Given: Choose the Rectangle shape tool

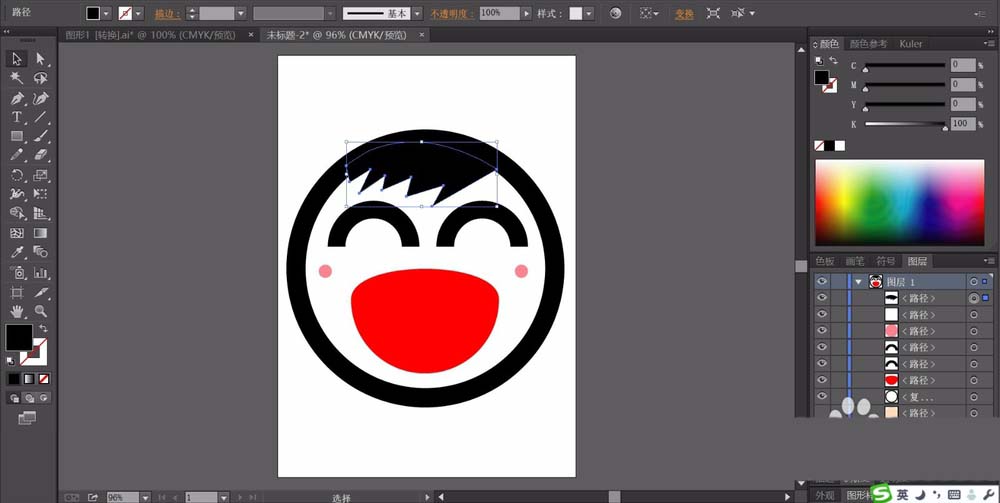Looking at the screenshot, I should [x=17, y=136].
